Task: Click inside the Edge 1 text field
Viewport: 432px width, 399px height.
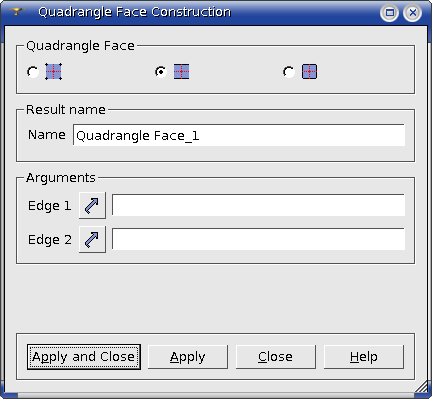Action: point(258,205)
